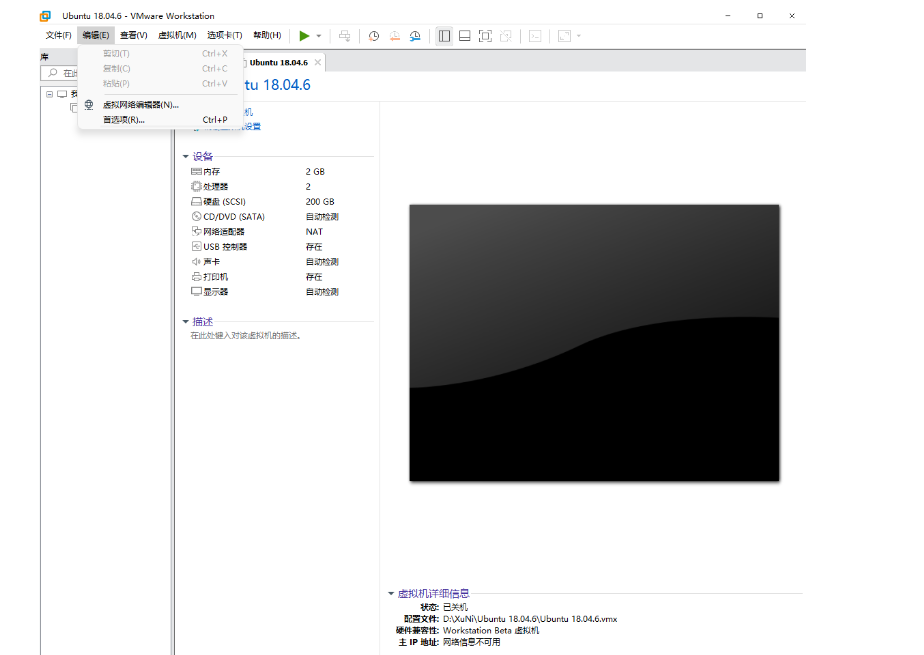Image resolution: width=924 pixels, height=655 pixels.
Task: Click the Ubuntu 18.04.6 page title
Action: tap(277, 85)
